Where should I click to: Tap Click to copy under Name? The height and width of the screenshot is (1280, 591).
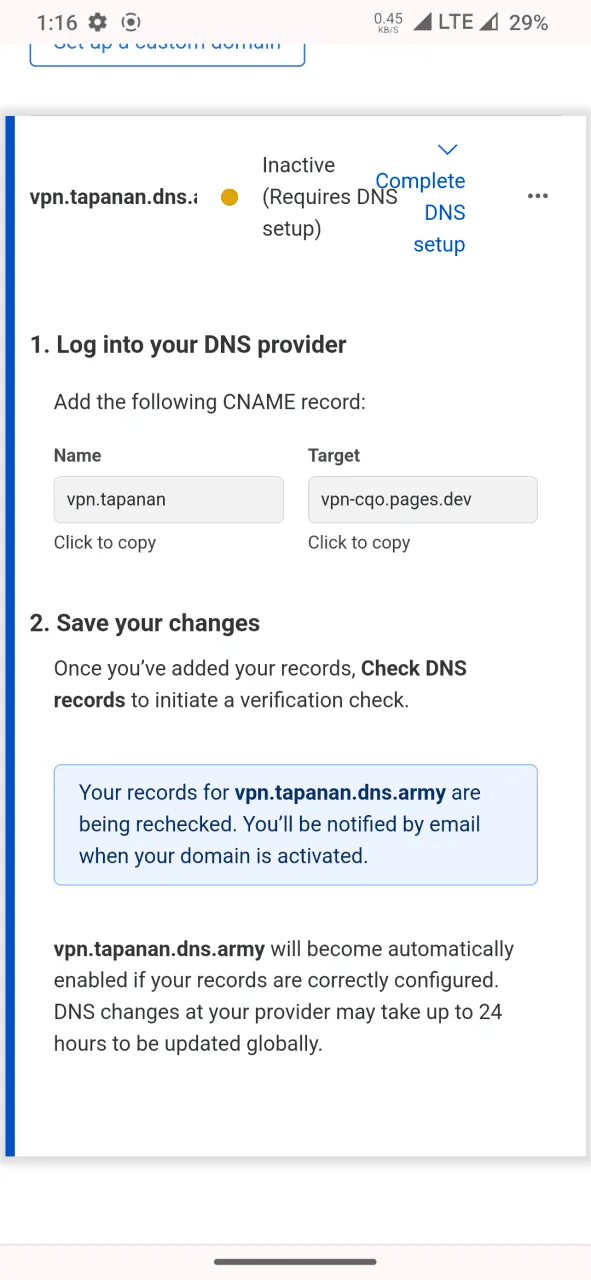(105, 542)
